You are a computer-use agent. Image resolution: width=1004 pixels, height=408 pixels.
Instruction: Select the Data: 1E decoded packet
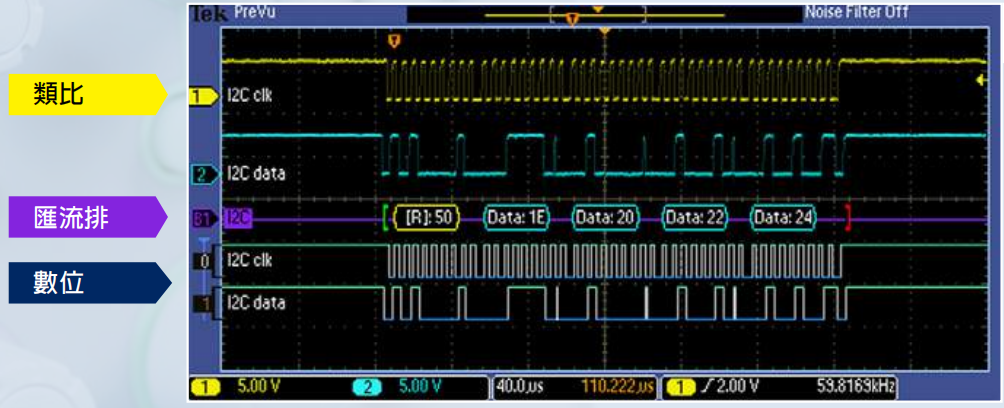coord(515,217)
